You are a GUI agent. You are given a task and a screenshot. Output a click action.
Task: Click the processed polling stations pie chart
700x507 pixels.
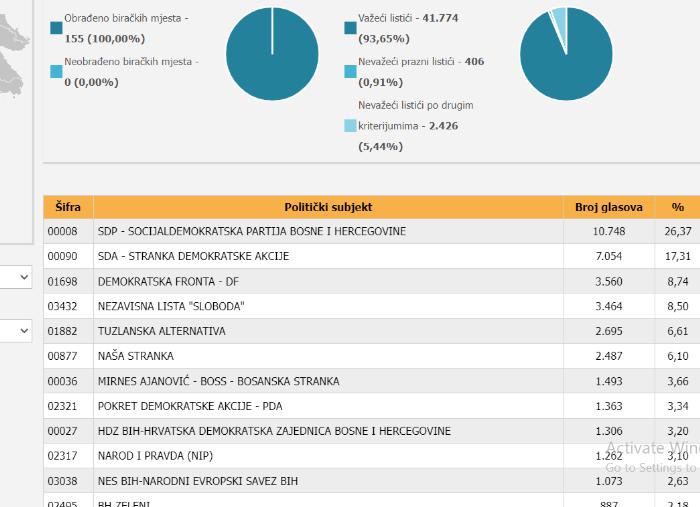[272, 54]
